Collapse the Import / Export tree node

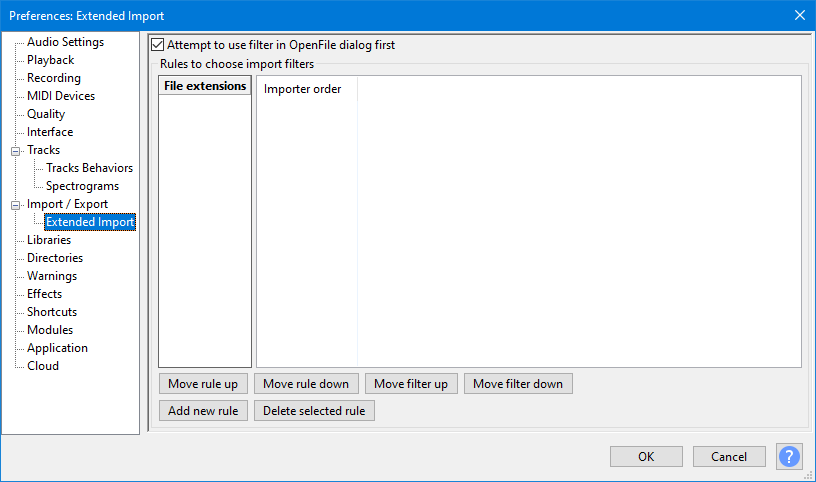(16, 205)
